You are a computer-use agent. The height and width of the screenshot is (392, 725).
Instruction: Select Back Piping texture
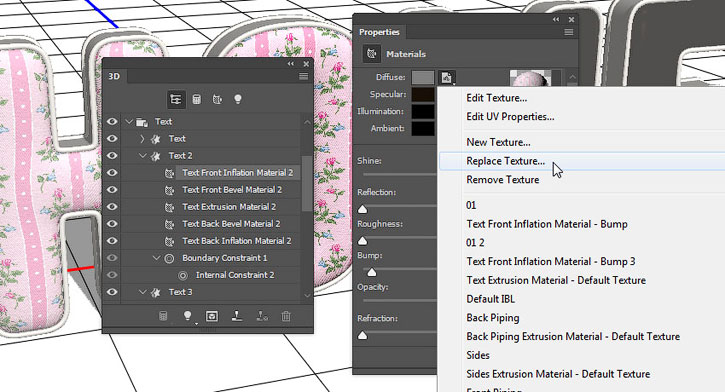(x=492, y=318)
